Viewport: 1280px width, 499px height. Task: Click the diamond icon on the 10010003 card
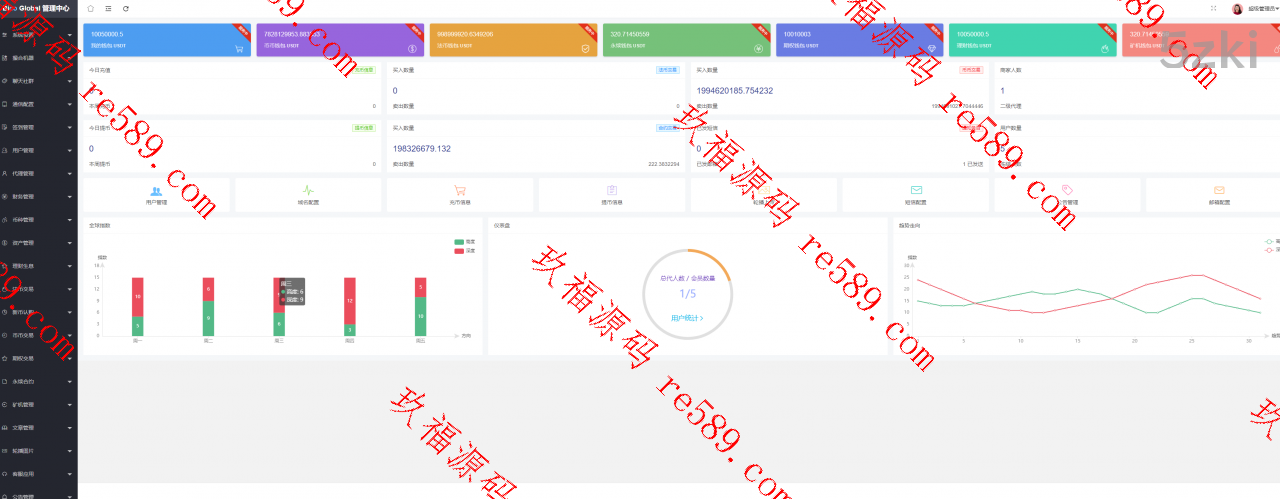tap(932, 48)
